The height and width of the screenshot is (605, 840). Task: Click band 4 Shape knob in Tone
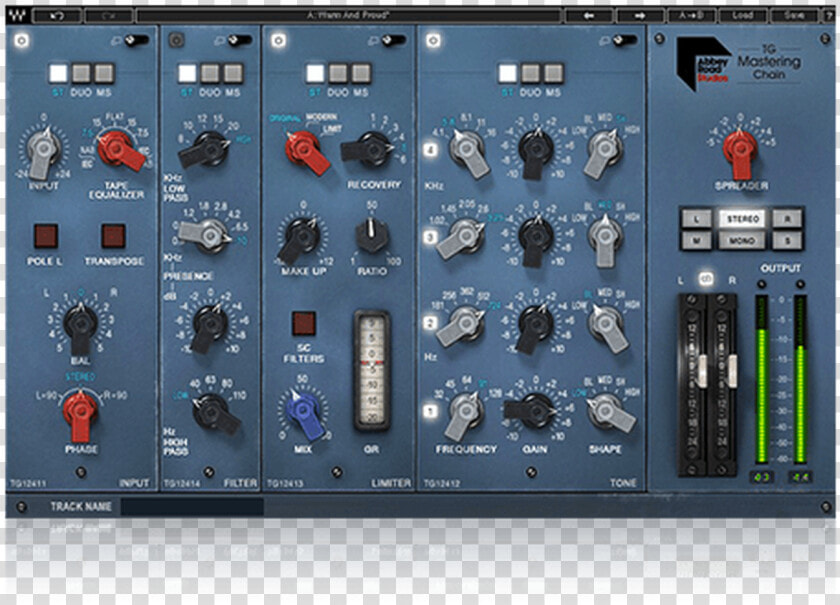[x=603, y=152]
